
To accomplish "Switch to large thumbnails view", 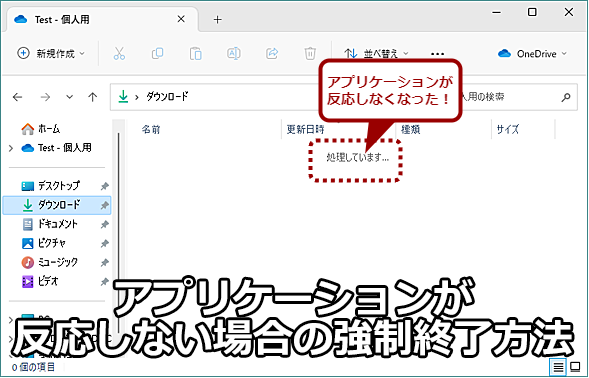I will pos(575,366).
